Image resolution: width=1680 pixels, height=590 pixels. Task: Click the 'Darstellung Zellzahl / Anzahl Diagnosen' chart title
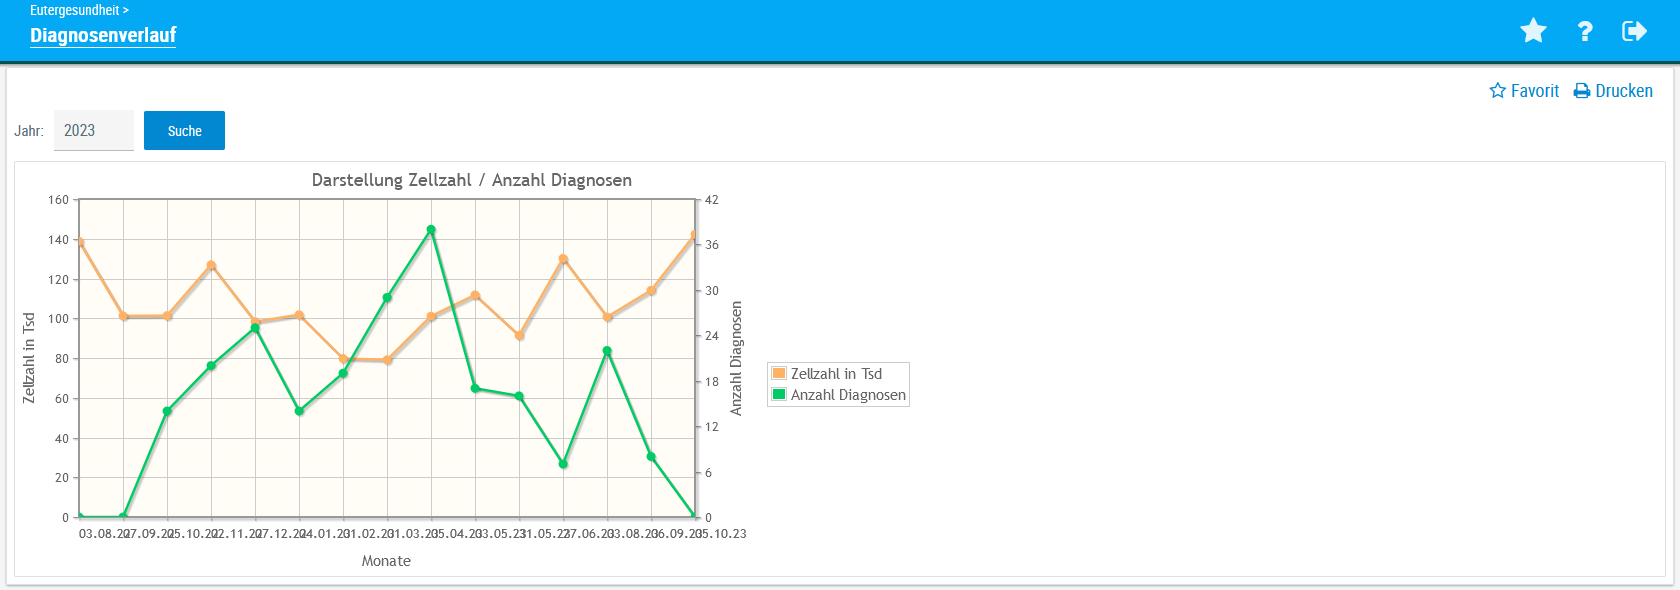(471, 180)
